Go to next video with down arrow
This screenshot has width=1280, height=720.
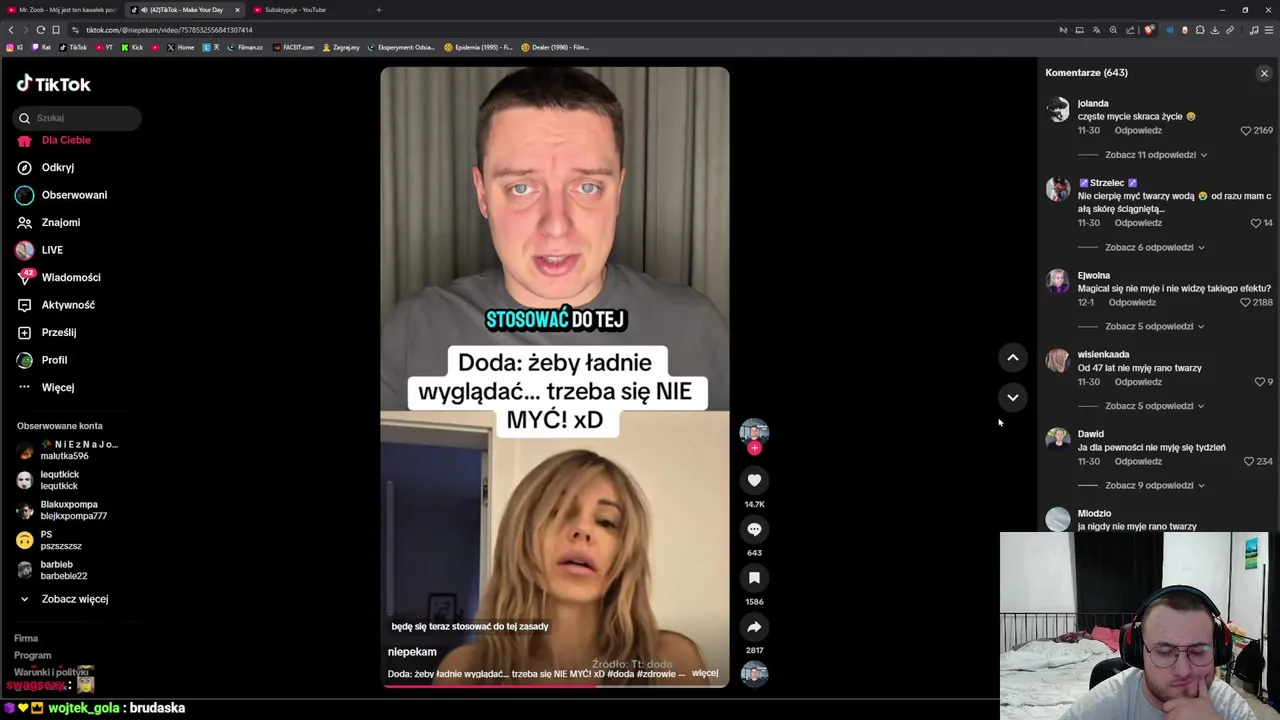1012,397
